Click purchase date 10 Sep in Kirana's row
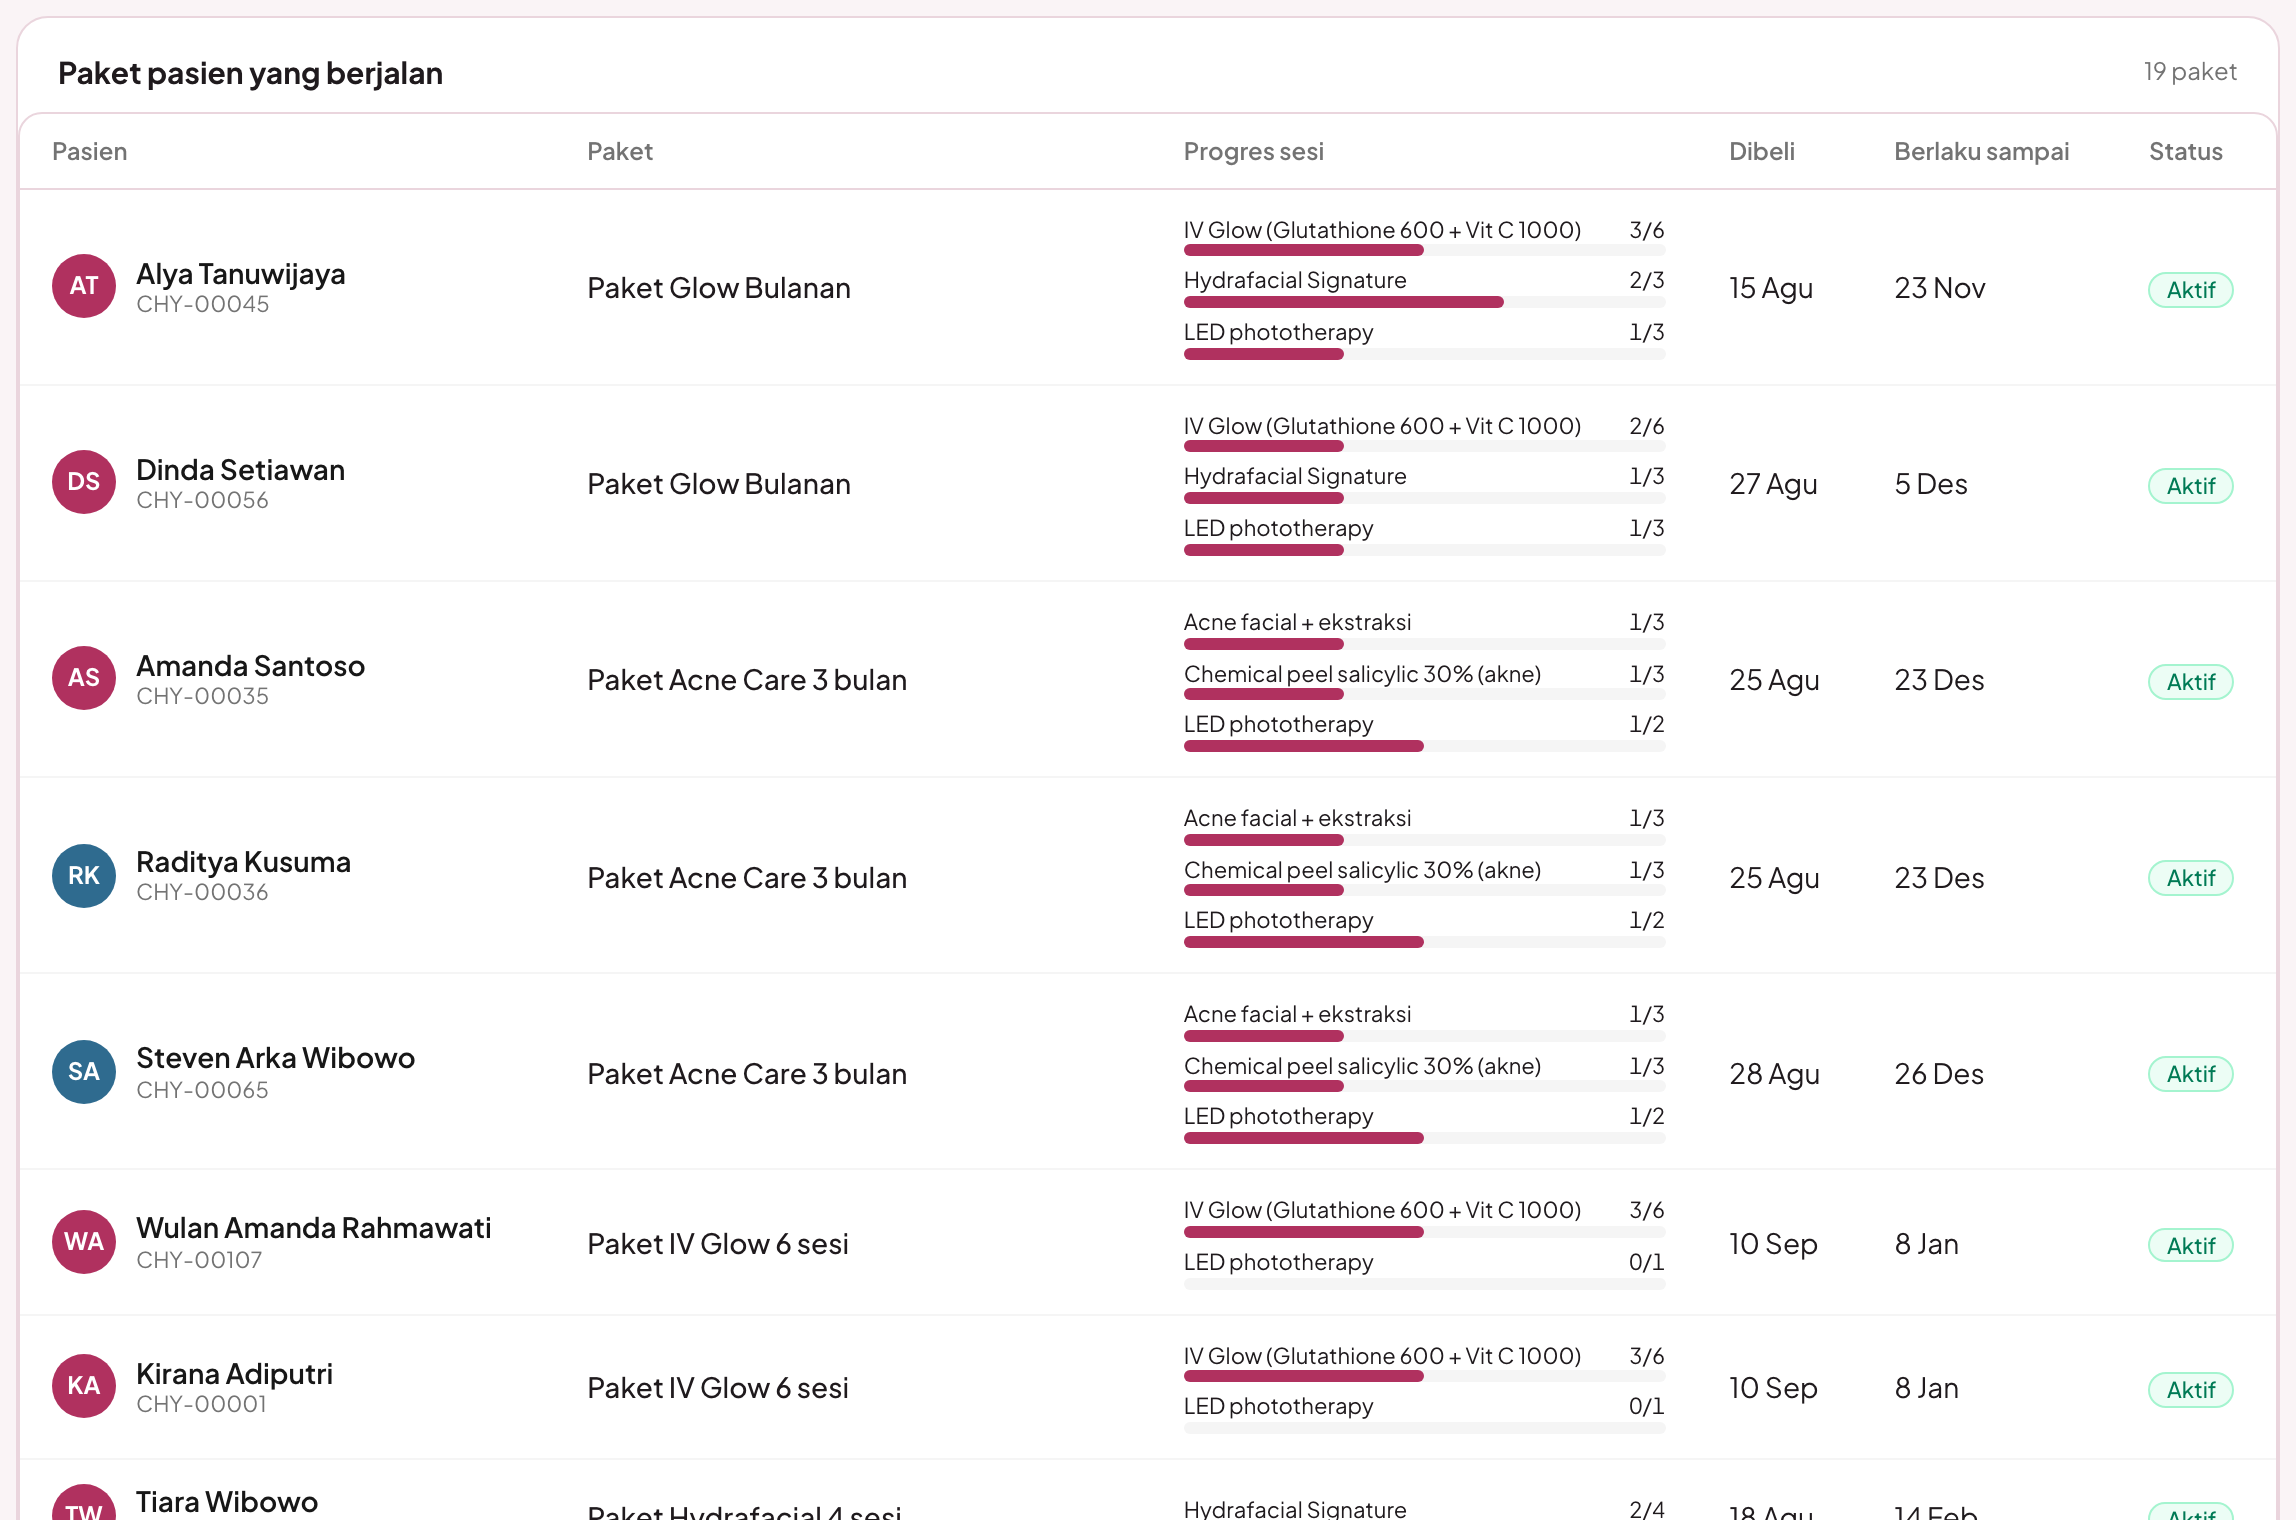2296x1520 pixels. pos(1773,1388)
